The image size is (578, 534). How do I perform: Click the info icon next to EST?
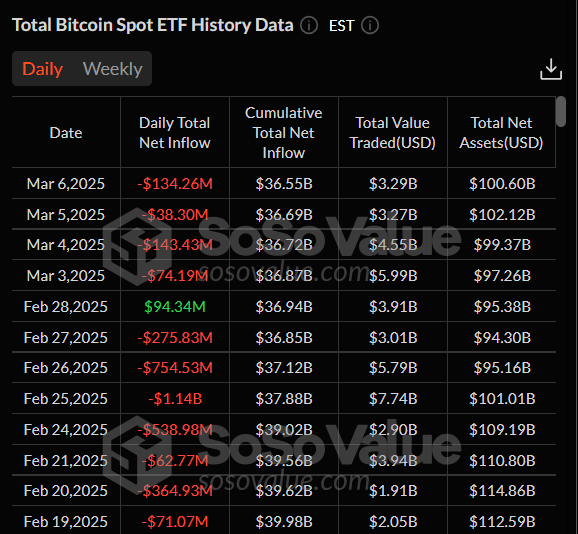pos(370,25)
